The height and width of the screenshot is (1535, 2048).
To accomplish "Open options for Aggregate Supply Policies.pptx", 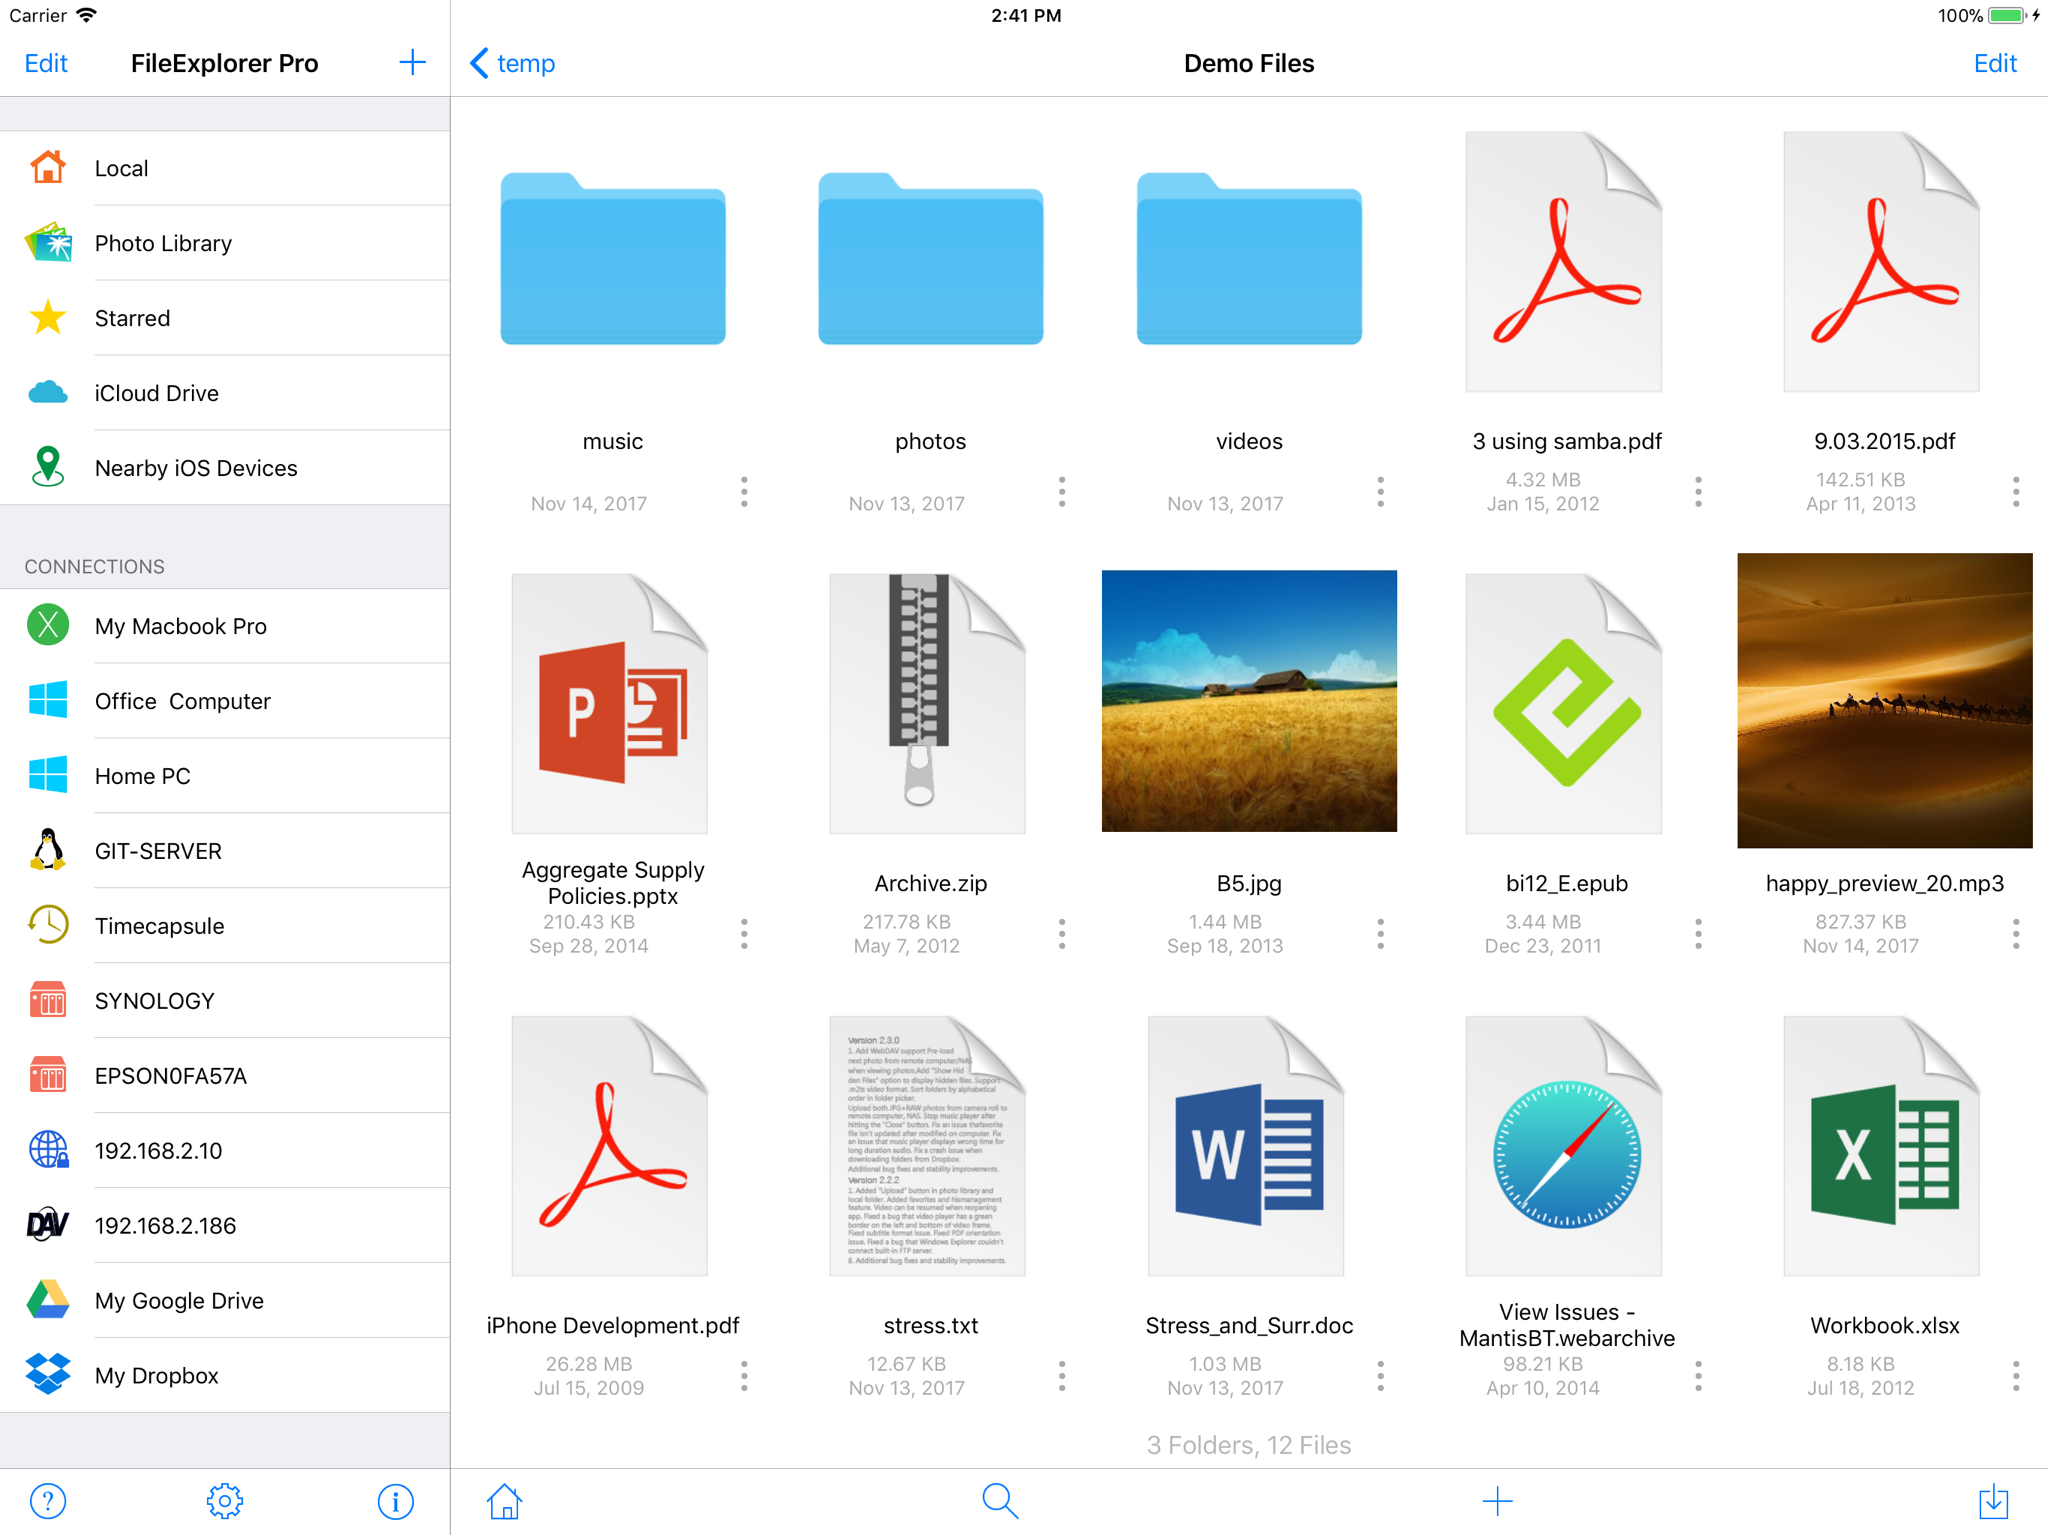I will click(x=744, y=934).
